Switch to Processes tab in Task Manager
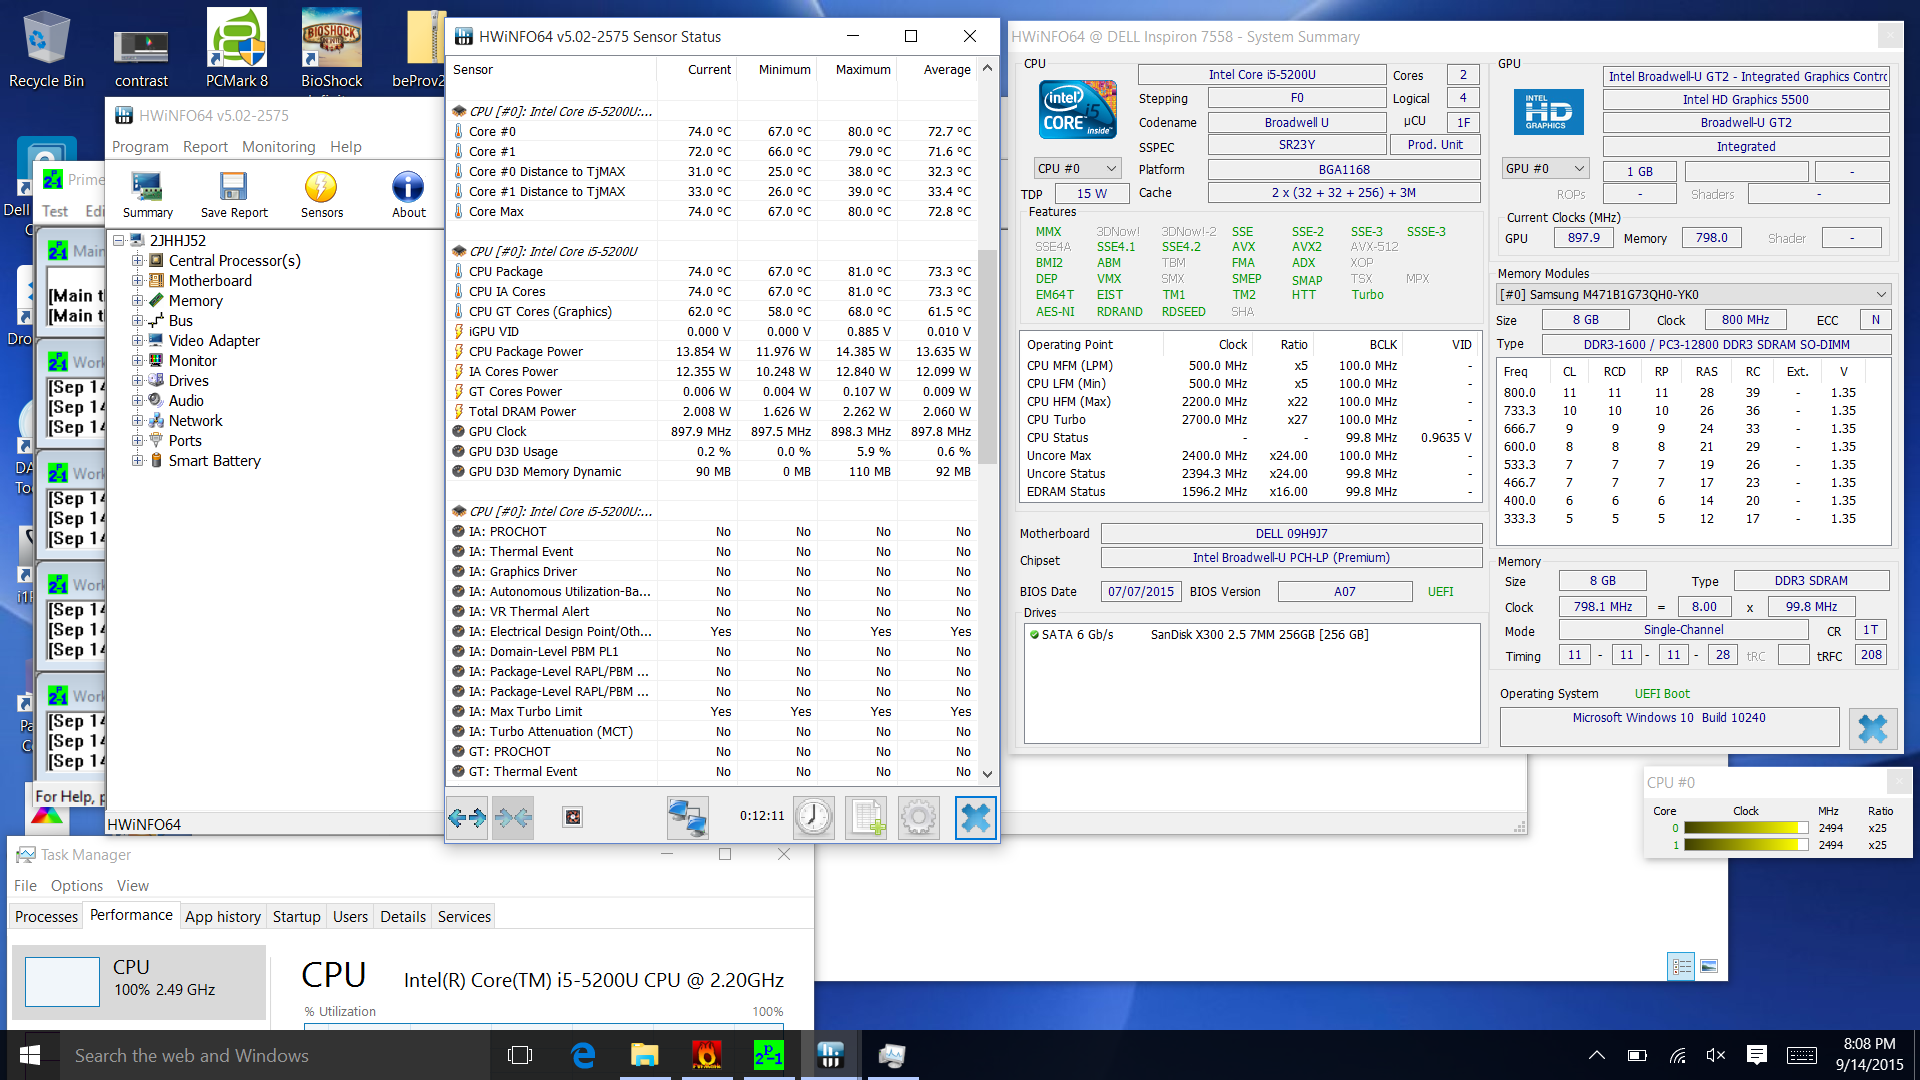The width and height of the screenshot is (1920, 1080). click(46, 916)
